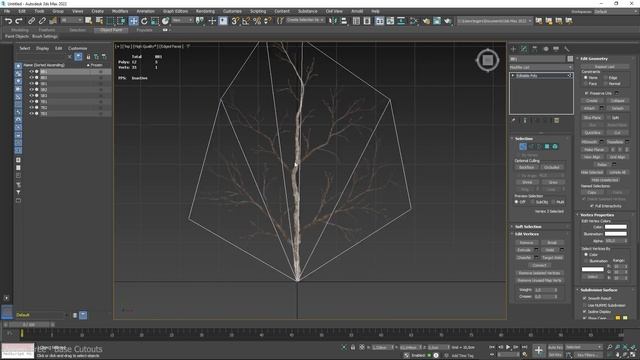Switch to Object Paint ribbon tab
The width and height of the screenshot is (640, 360).
click(x=111, y=30)
